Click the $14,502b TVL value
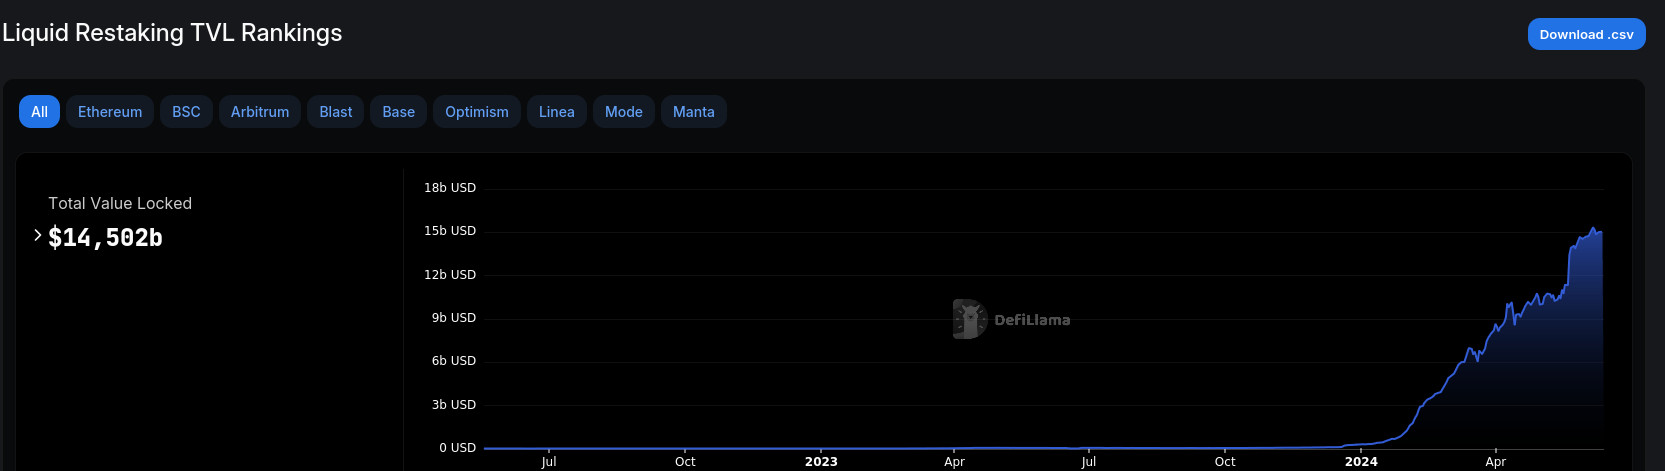 (x=106, y=238)
